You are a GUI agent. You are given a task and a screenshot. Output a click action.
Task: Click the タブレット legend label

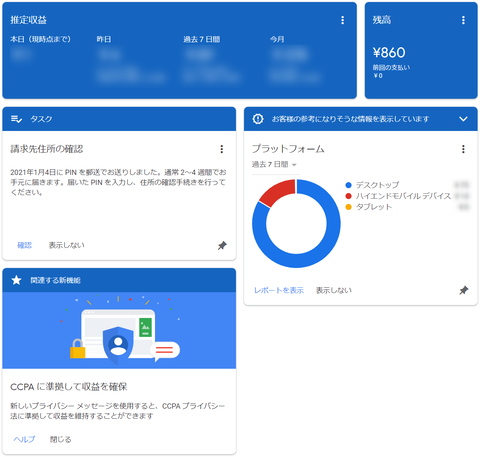click(x=374, y=207)
